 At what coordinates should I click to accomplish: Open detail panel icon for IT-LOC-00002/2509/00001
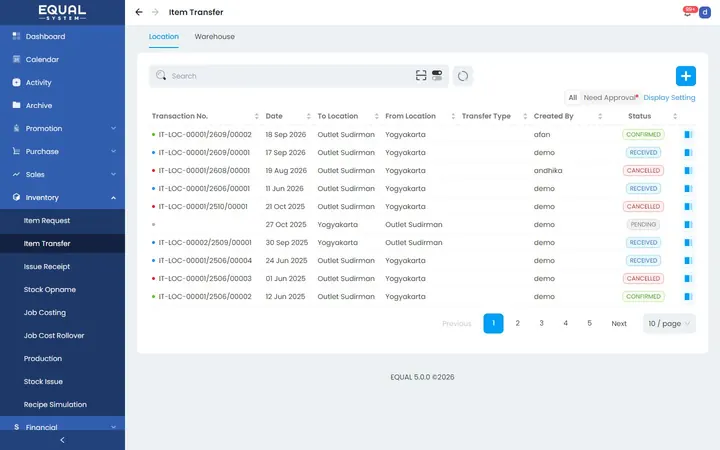(x=688, y=242)
